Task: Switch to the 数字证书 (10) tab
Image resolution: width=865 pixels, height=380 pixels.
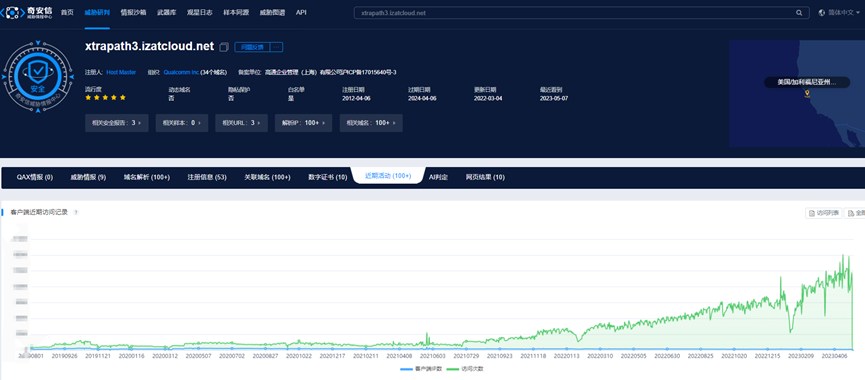Action: 328,178
